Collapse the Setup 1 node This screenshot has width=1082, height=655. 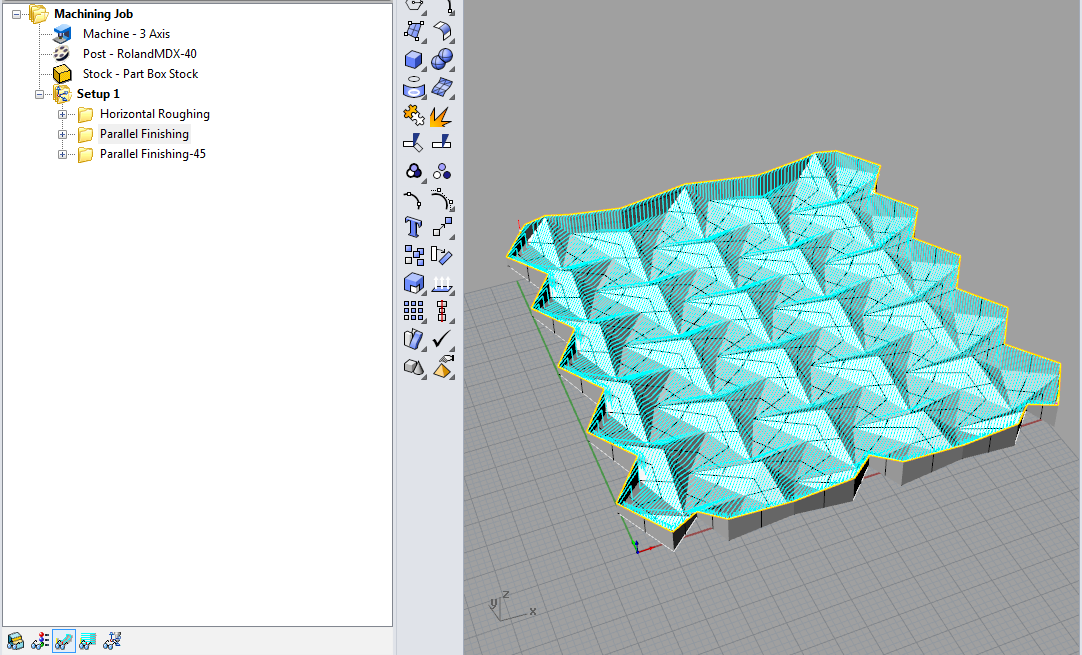[x=39, y=95]
